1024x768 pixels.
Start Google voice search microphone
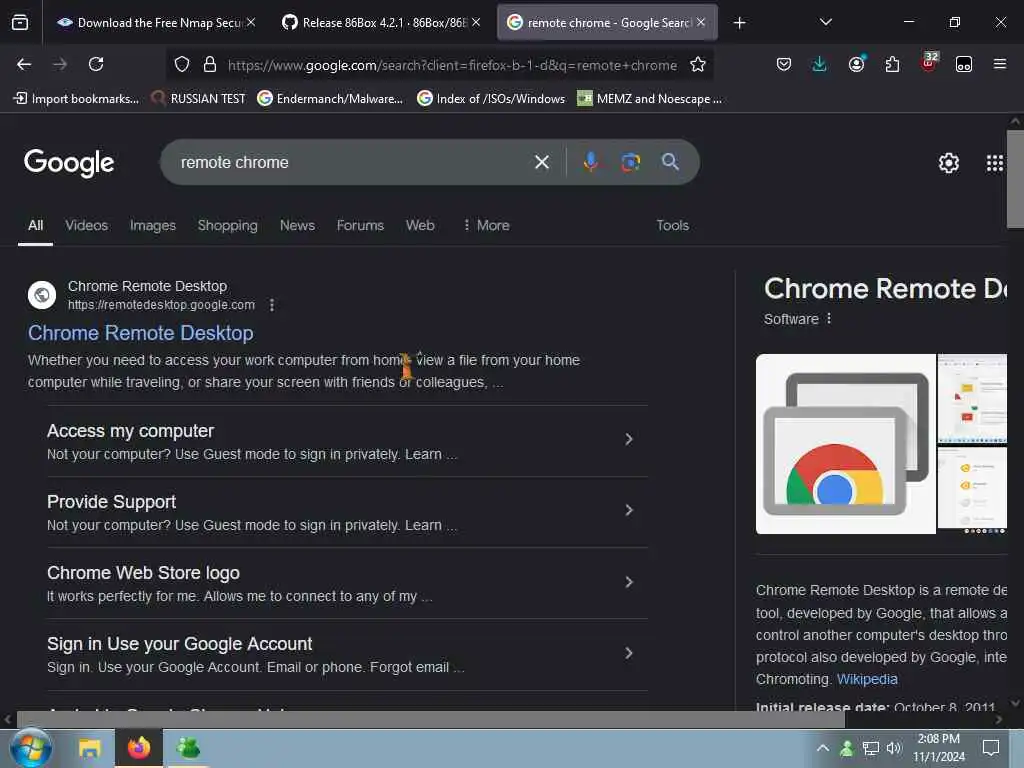click(590, 162)
